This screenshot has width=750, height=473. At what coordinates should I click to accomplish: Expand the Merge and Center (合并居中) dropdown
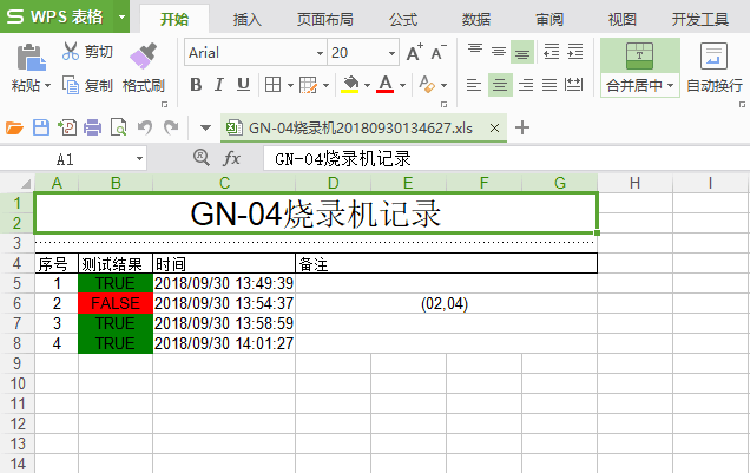pos(670,86)
